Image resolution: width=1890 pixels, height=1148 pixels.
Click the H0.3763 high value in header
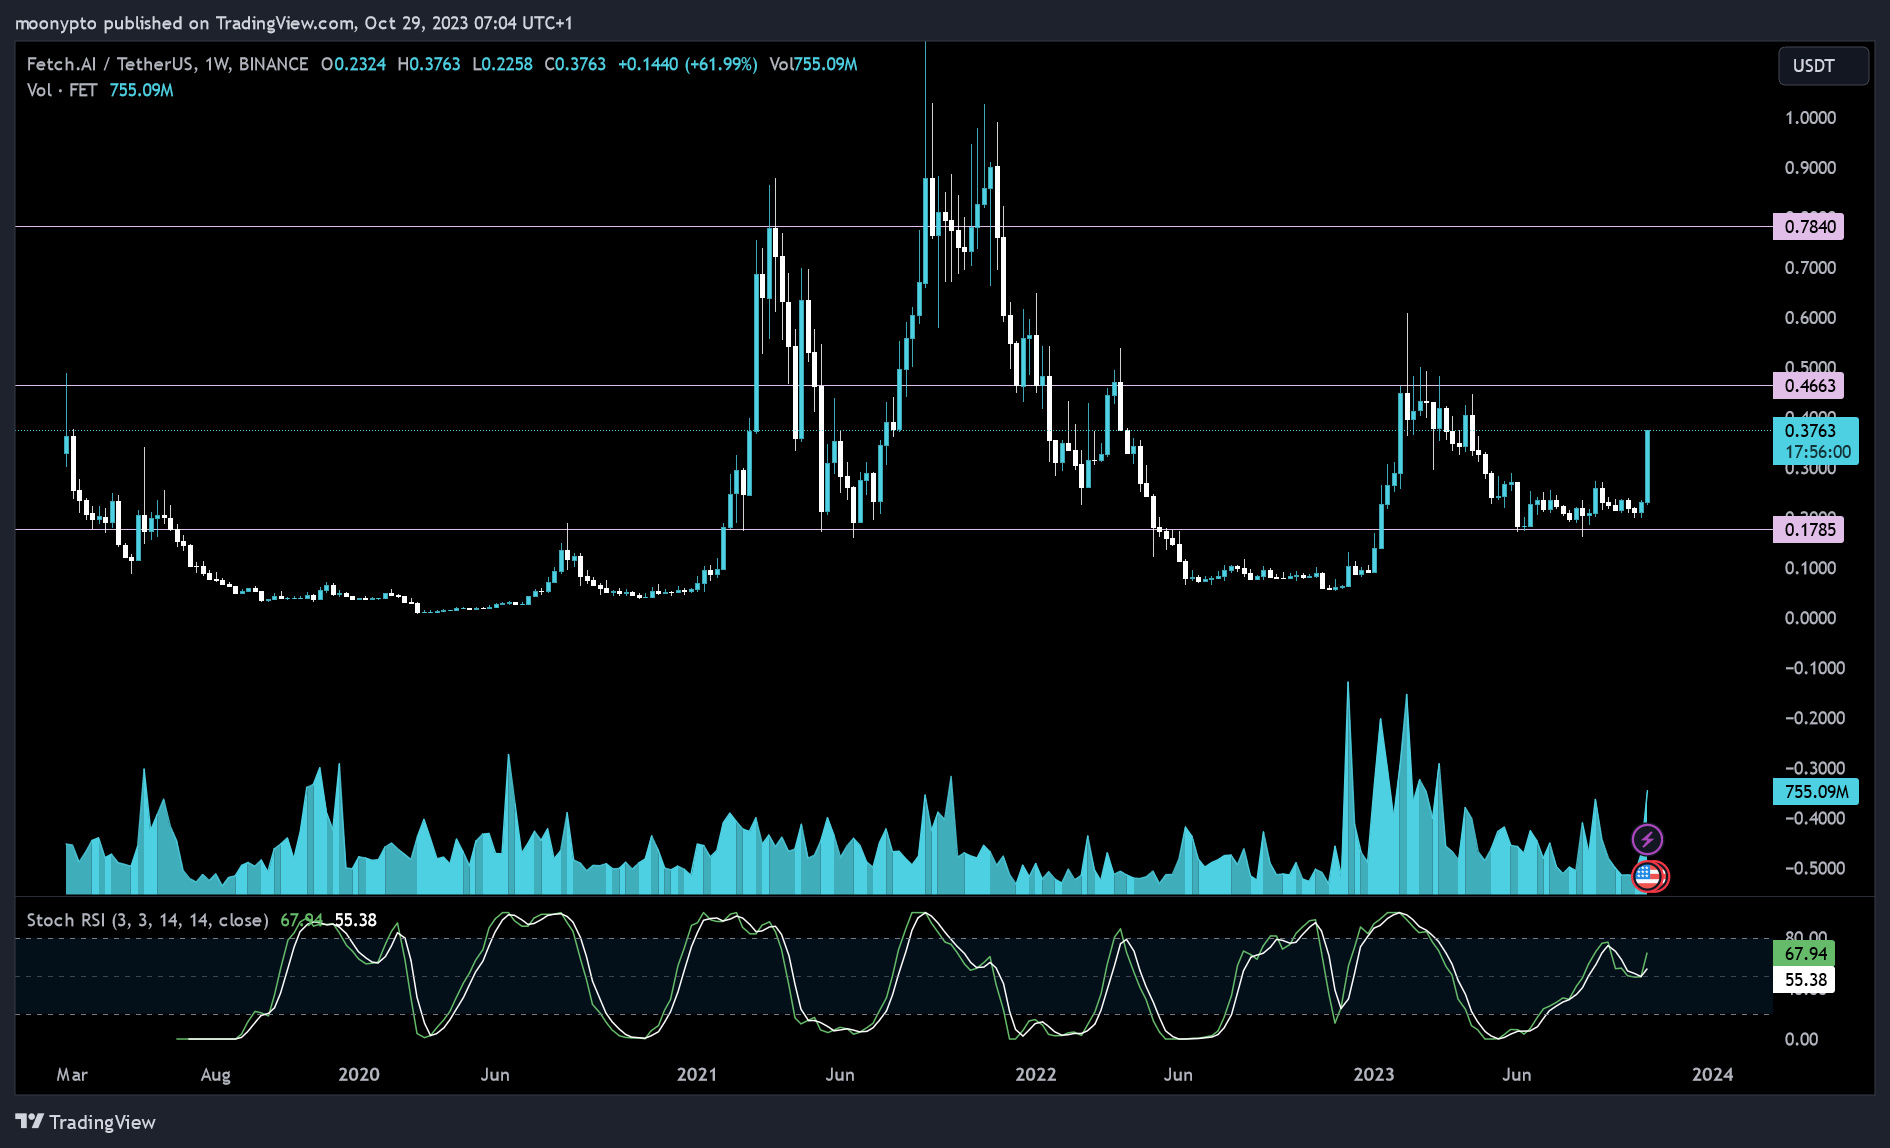(429, 64)
